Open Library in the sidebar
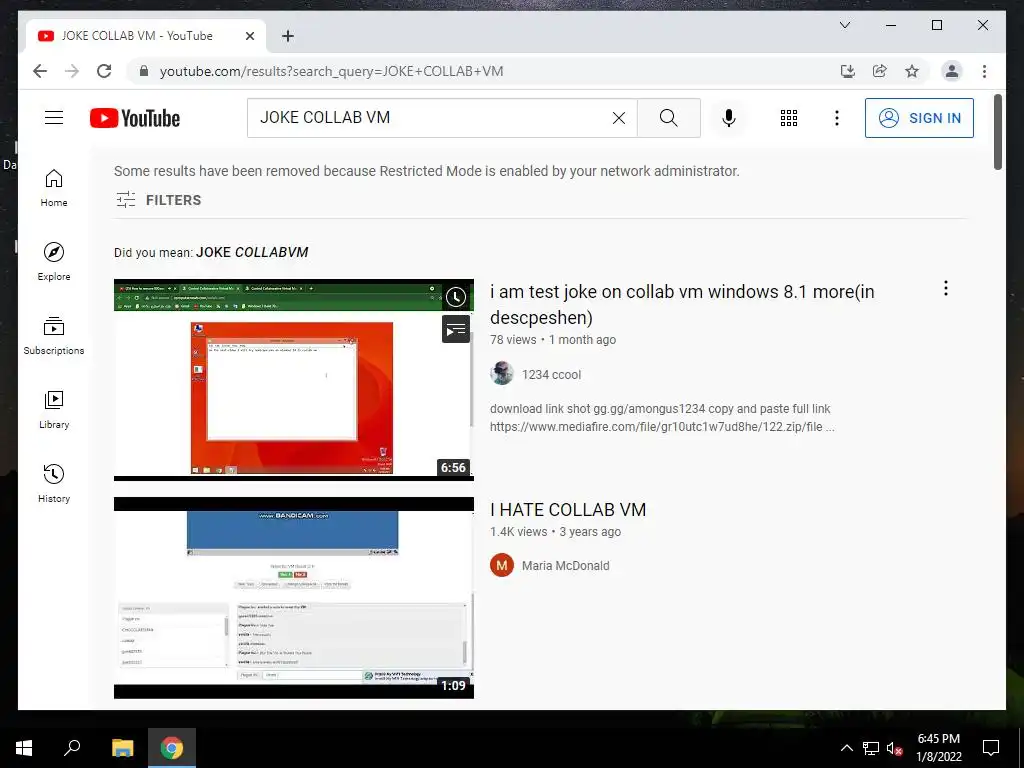 [54, 410]
